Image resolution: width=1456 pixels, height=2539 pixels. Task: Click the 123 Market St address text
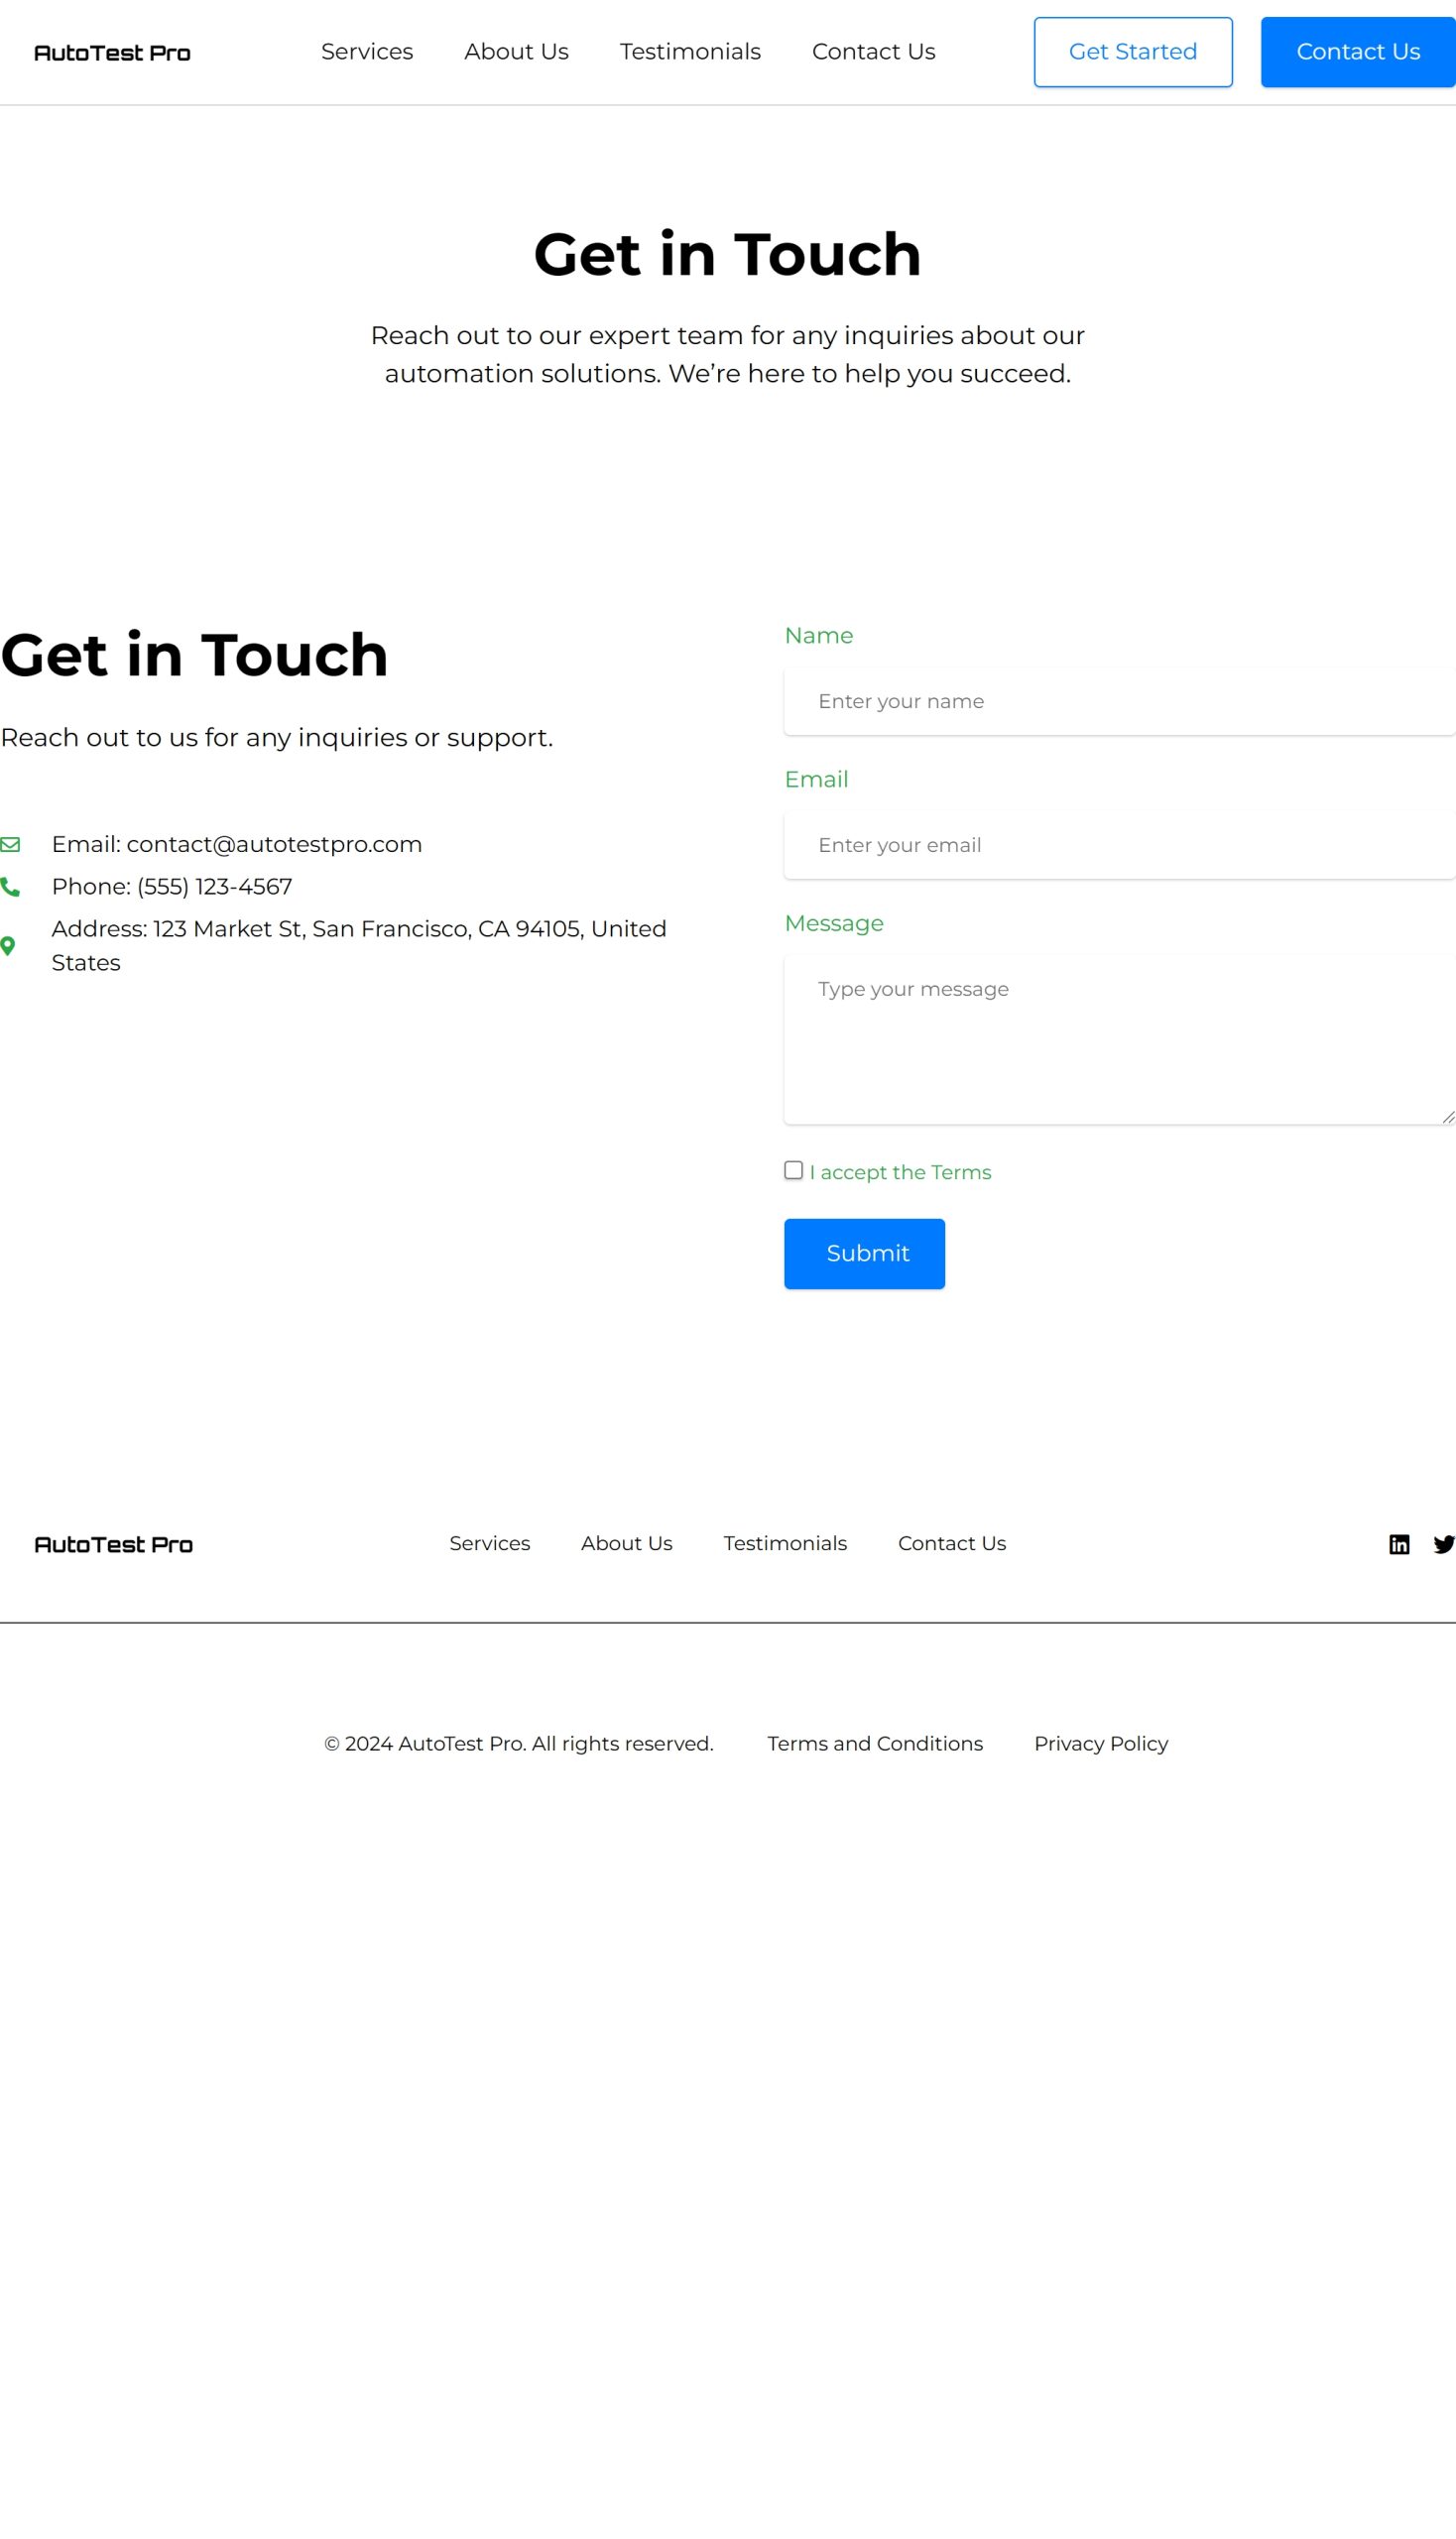tap(359, 945)
